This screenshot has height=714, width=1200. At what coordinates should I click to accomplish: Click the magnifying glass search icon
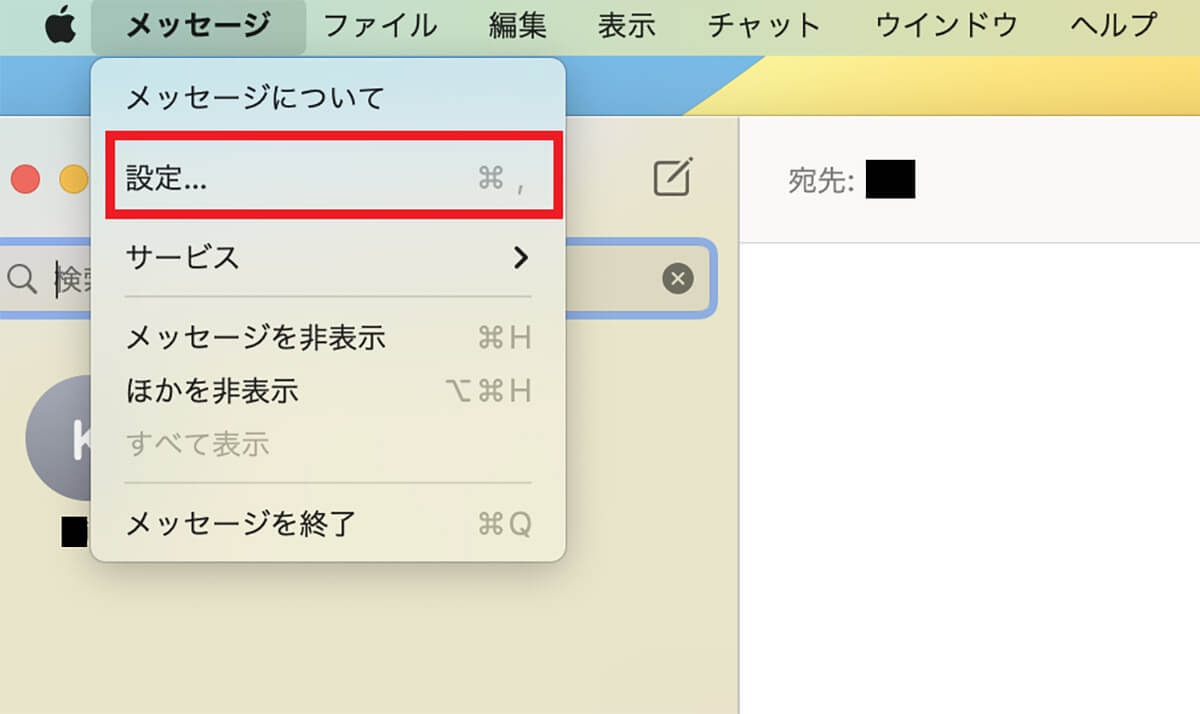pos(21,278)
